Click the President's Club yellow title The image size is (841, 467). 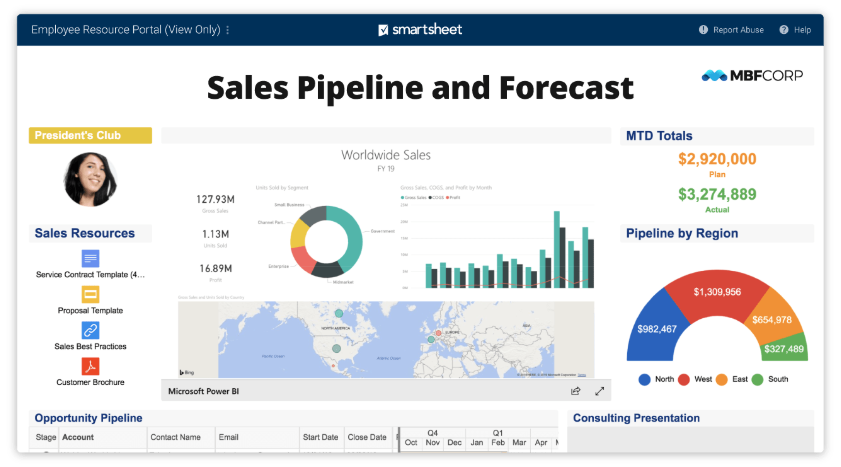(x=90, y=136)
